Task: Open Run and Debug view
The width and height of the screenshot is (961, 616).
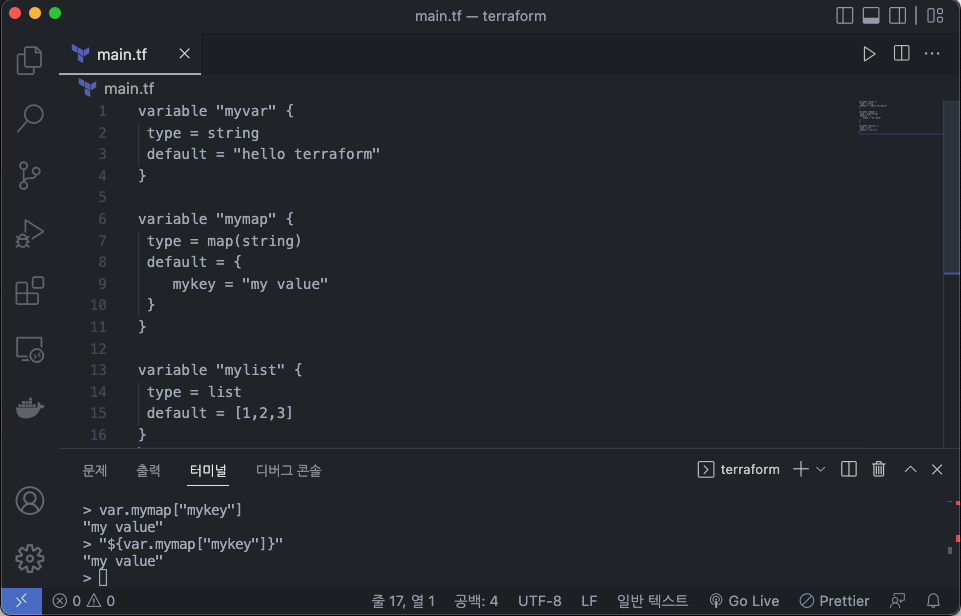Action: click(29, 234)
